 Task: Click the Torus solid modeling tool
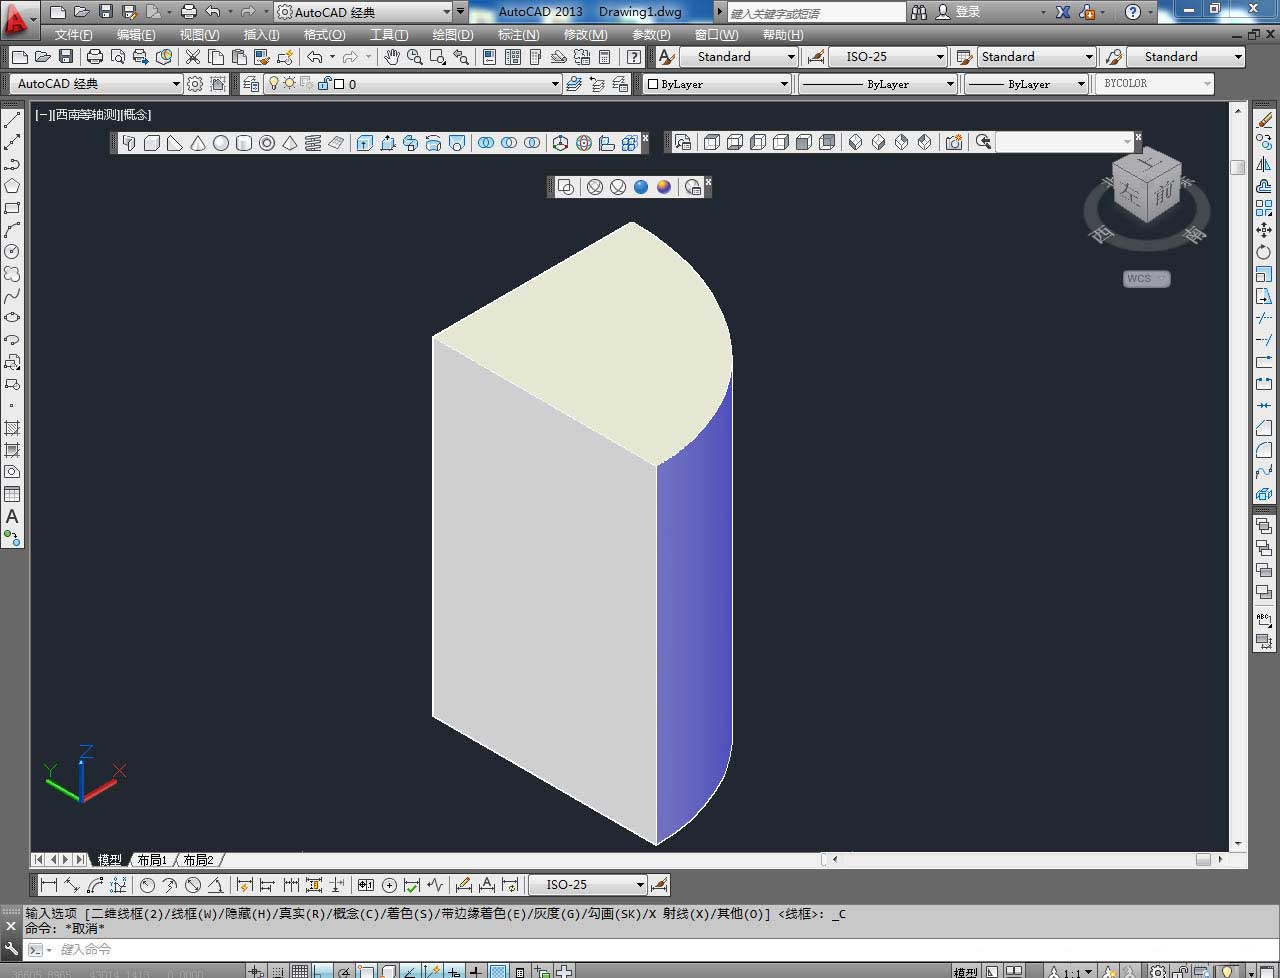tap(267, 143)
